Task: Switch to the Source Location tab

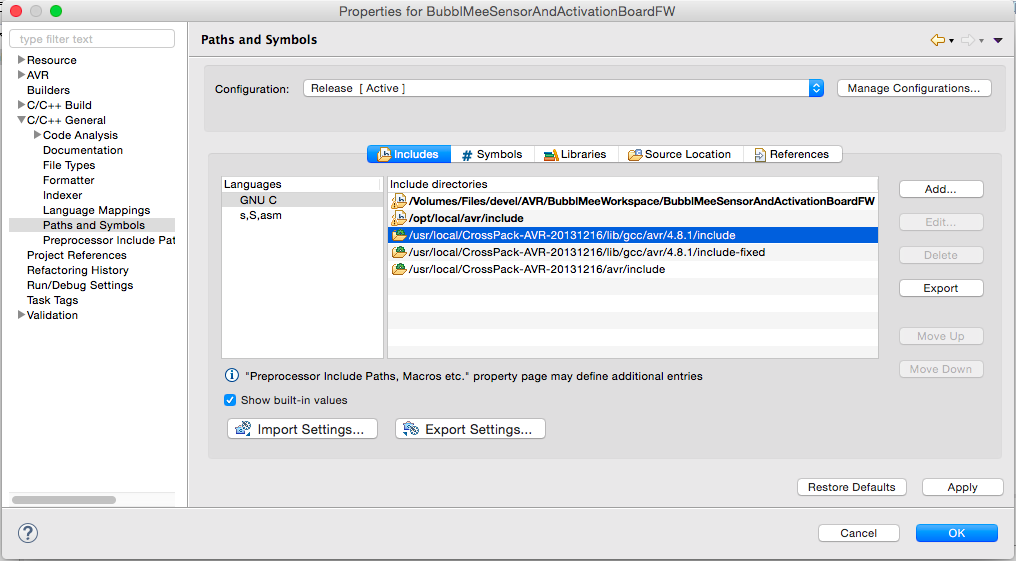Action: click(679, 154)
